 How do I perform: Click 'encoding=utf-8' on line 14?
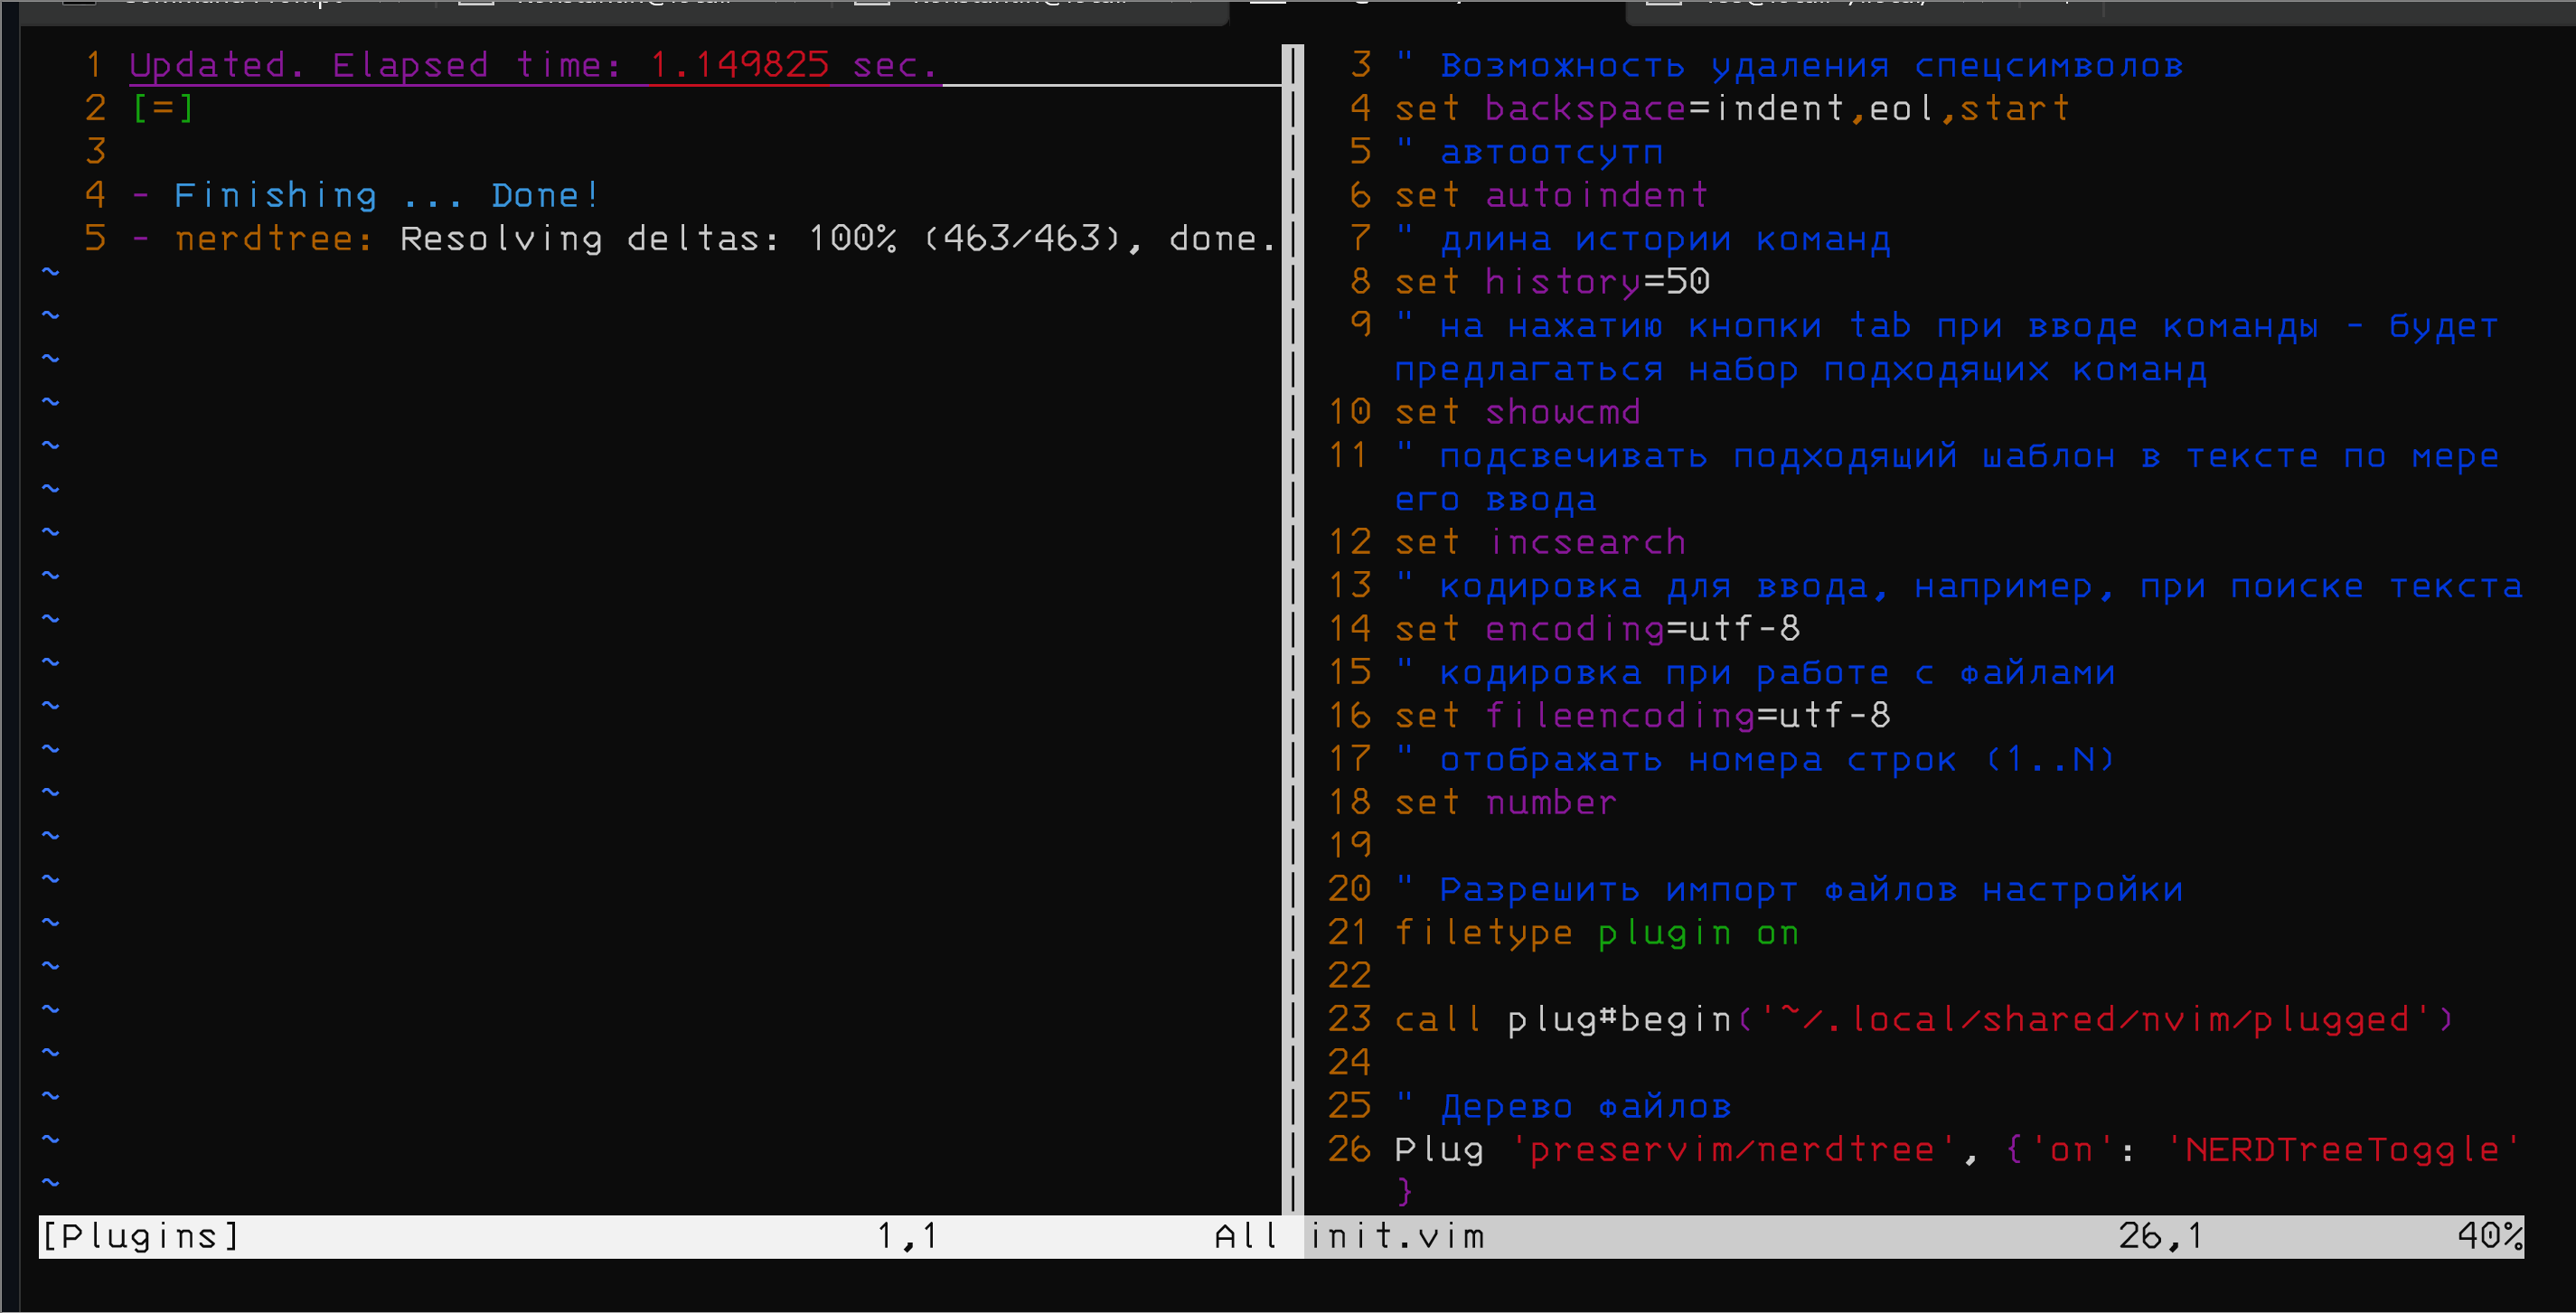tap(1642, 629)
